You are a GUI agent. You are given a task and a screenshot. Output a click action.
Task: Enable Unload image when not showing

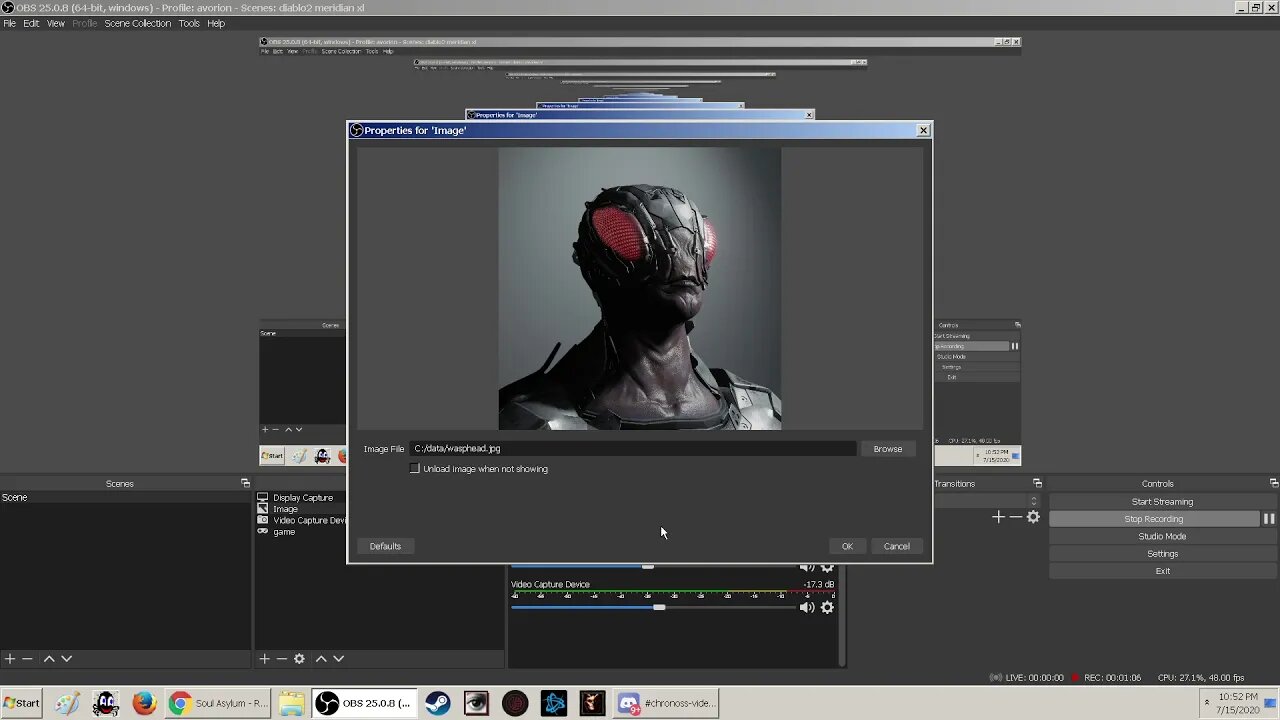tap(415, 469)
